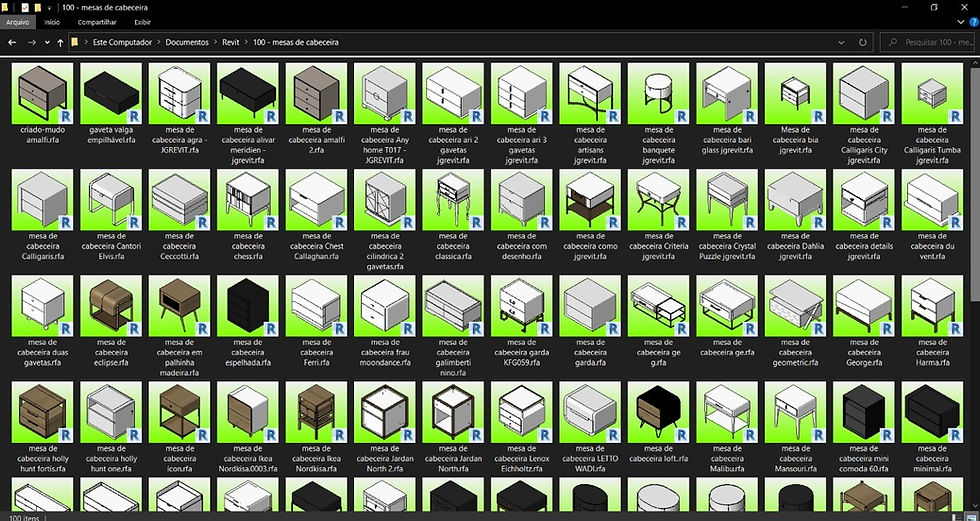
Task: Select the mesa de cabeceira garda KFG059 thumbnail
Action: (x=522, y=305)
